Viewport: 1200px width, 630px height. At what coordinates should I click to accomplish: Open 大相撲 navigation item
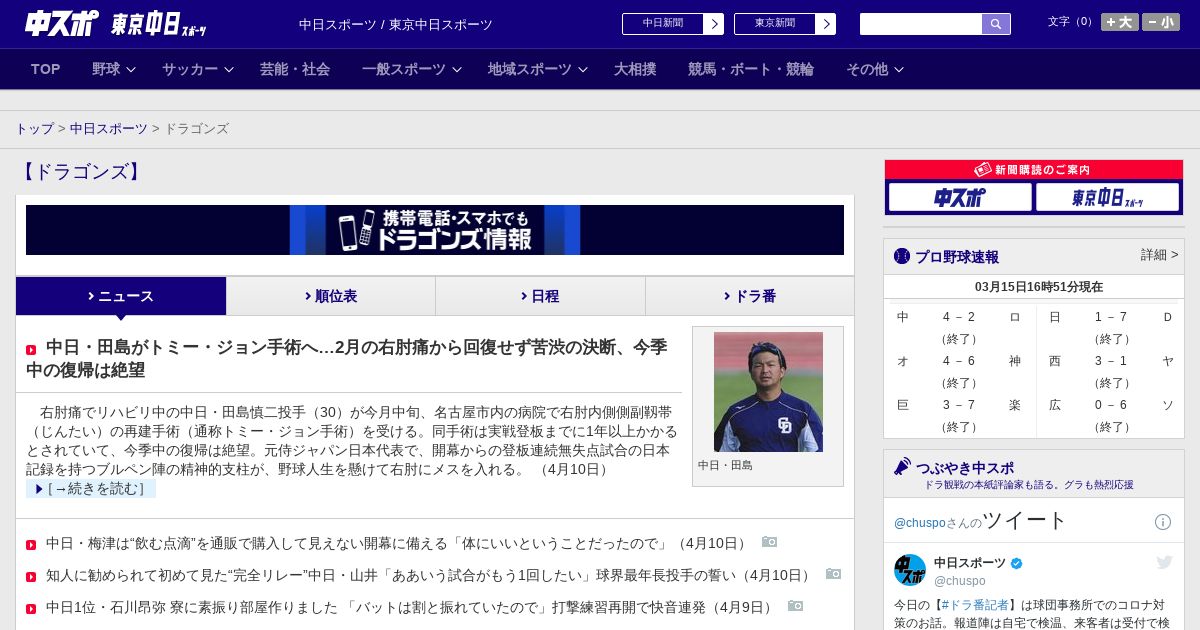635,69
